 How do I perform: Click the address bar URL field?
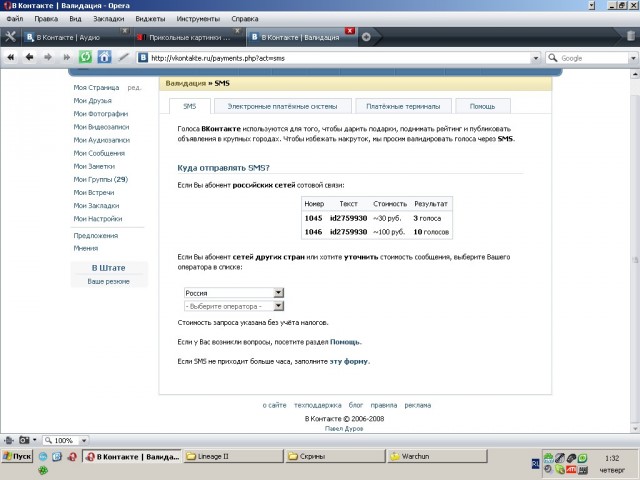(340, 58)
